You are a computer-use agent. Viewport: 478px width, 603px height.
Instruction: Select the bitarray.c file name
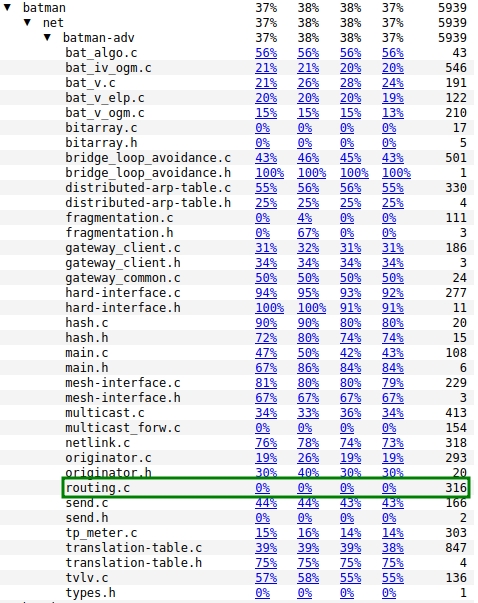coord(101,128)
